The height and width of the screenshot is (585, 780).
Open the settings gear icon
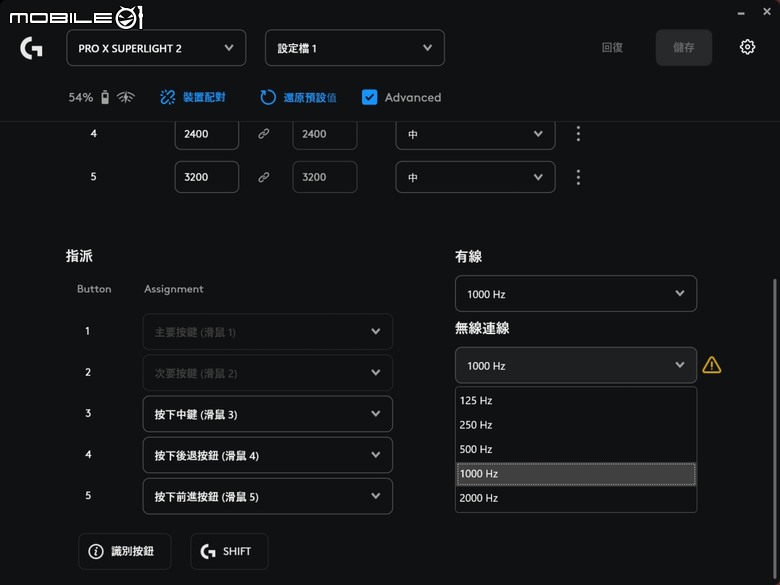click(747, 47)
